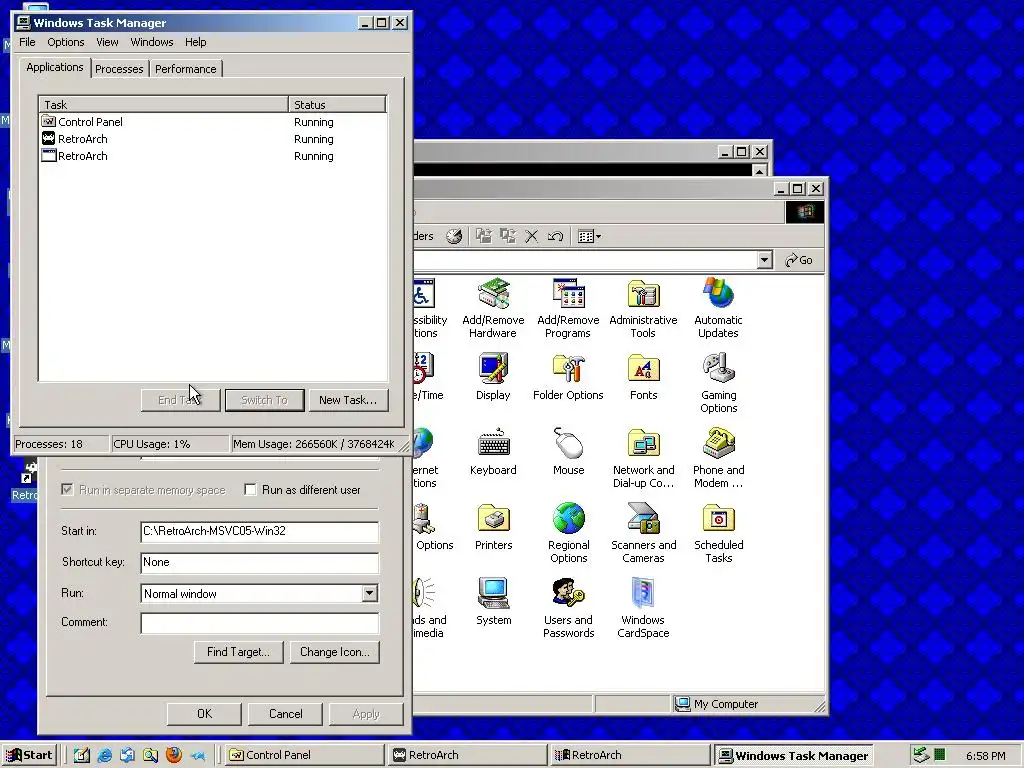Open Keyboard settings icon
This screenshot has width=1024, height=768.
tap(493, 452)
